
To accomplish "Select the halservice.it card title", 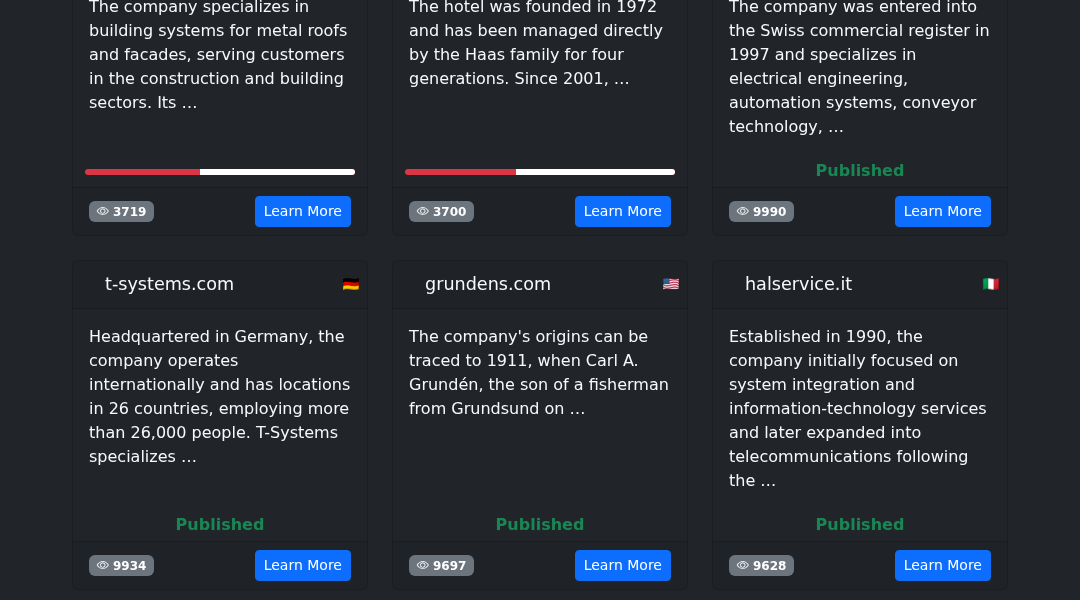I will tap(798, 285).
